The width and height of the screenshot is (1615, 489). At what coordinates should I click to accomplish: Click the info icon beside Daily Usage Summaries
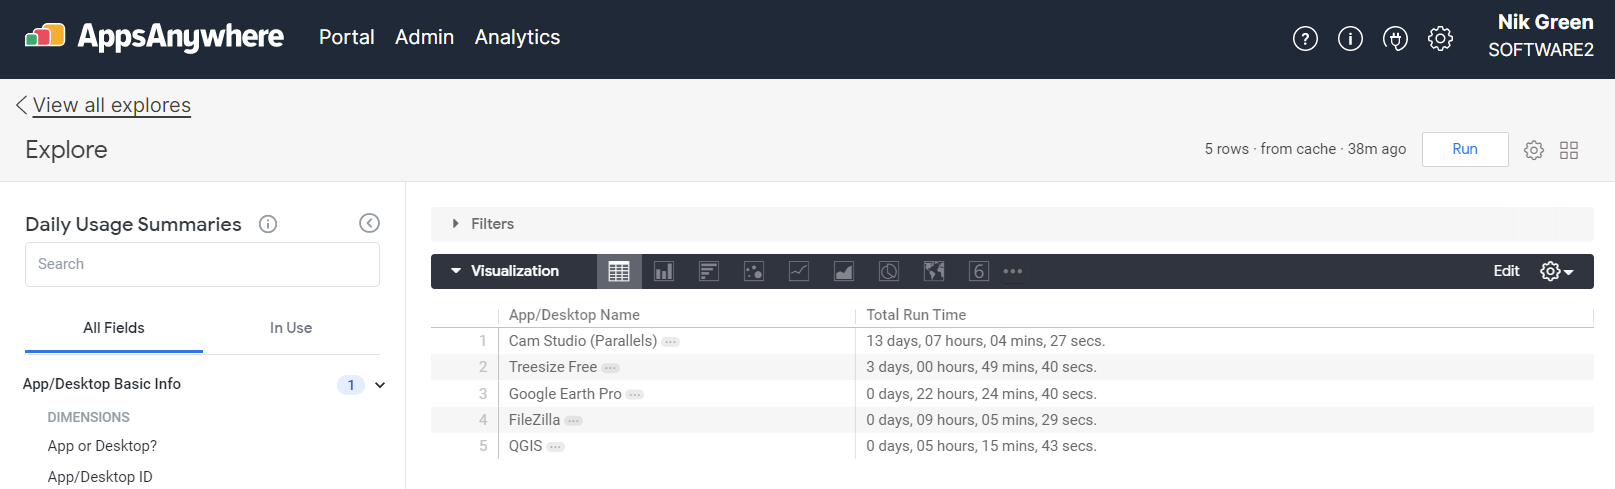coord(268,224)
